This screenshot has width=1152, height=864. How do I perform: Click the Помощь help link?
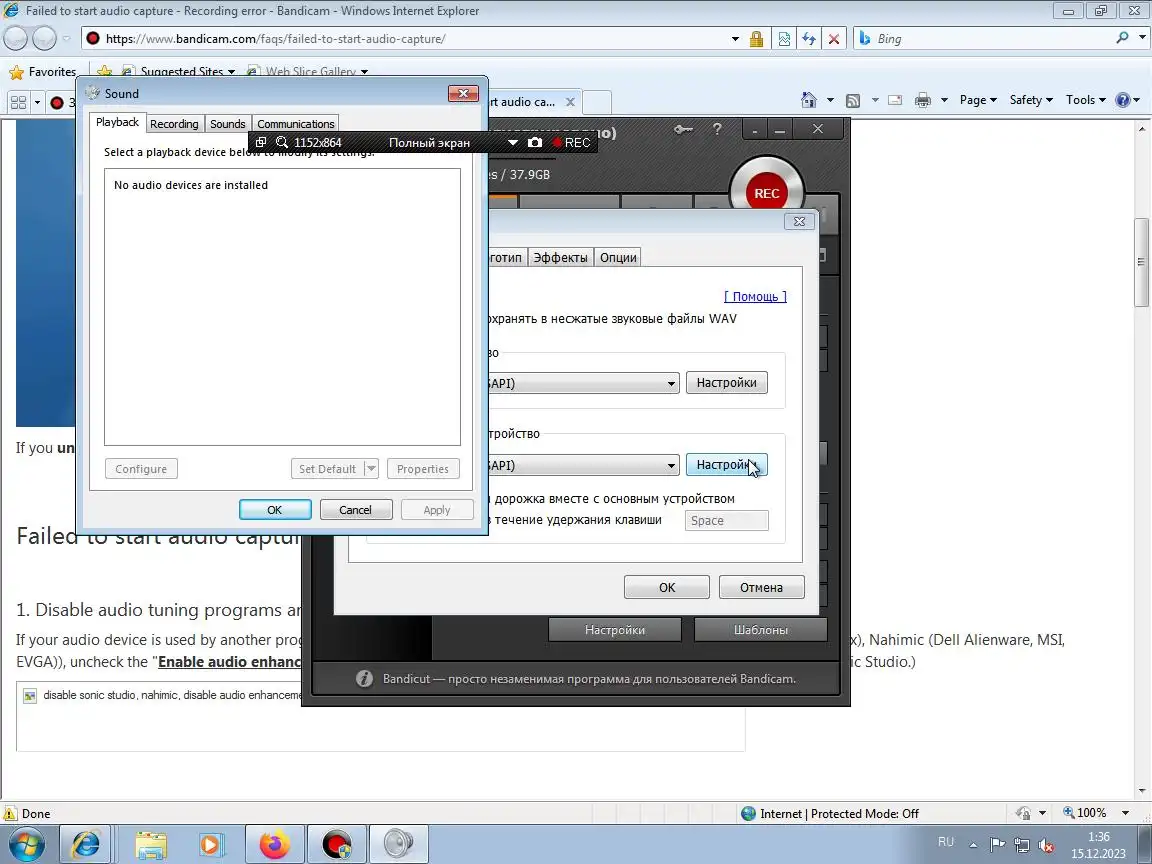tap(755, 296)
